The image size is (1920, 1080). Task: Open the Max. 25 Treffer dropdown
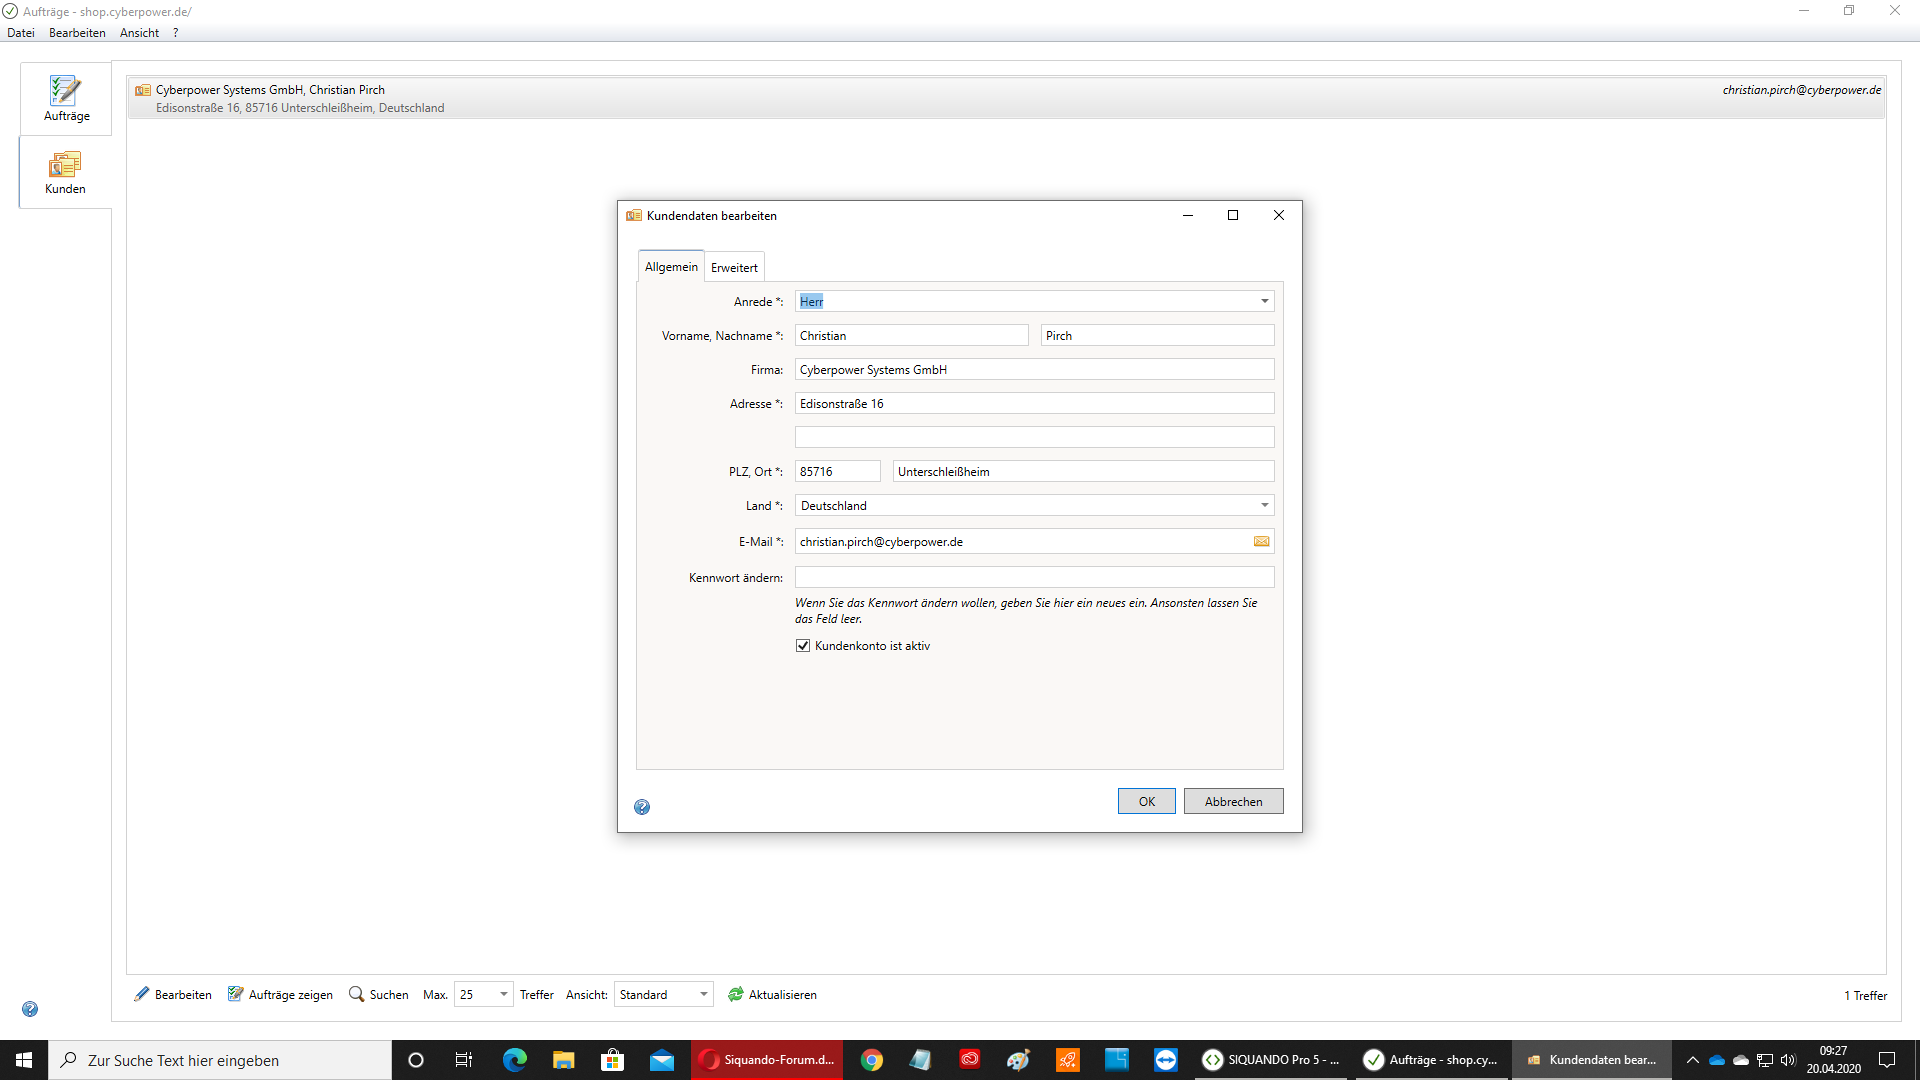pos(503,994)
